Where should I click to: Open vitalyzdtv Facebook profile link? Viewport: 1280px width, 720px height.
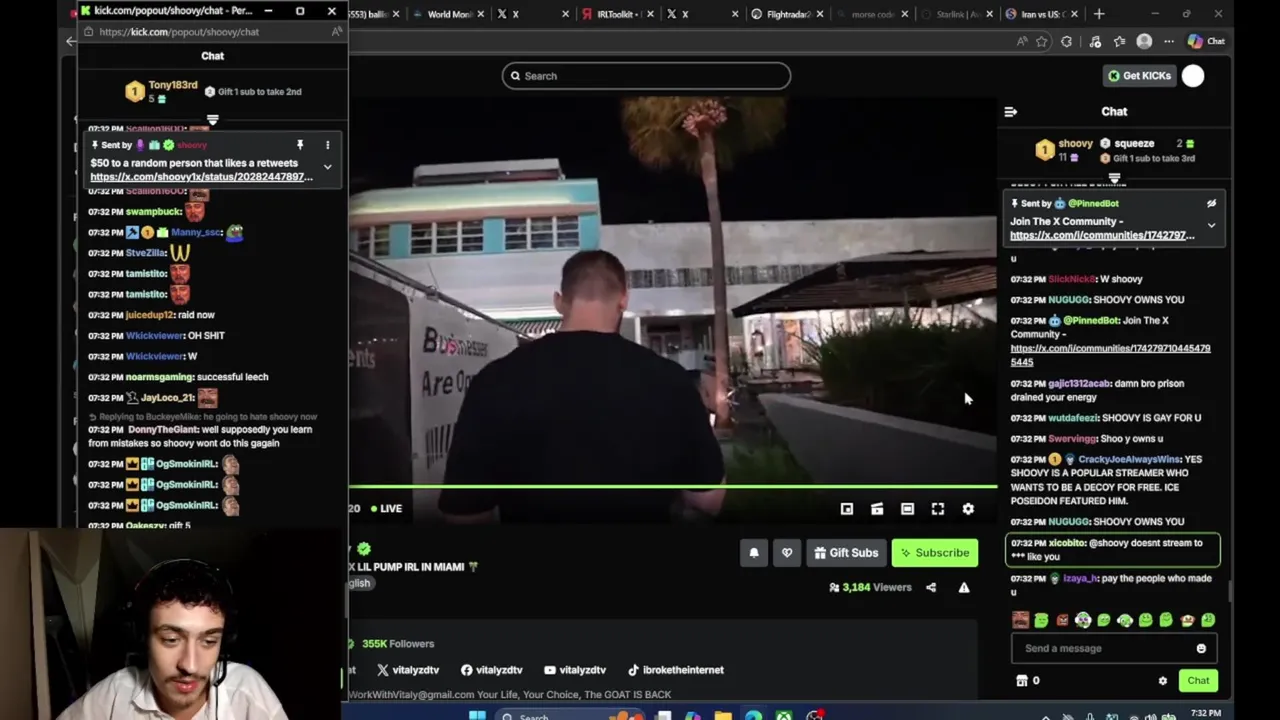coord(492,670)
